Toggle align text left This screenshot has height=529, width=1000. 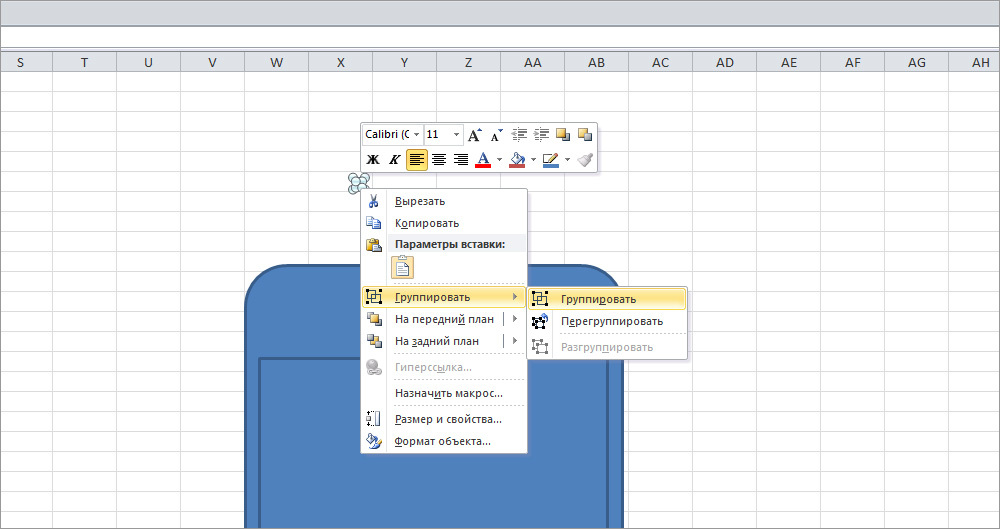(416, 160)
